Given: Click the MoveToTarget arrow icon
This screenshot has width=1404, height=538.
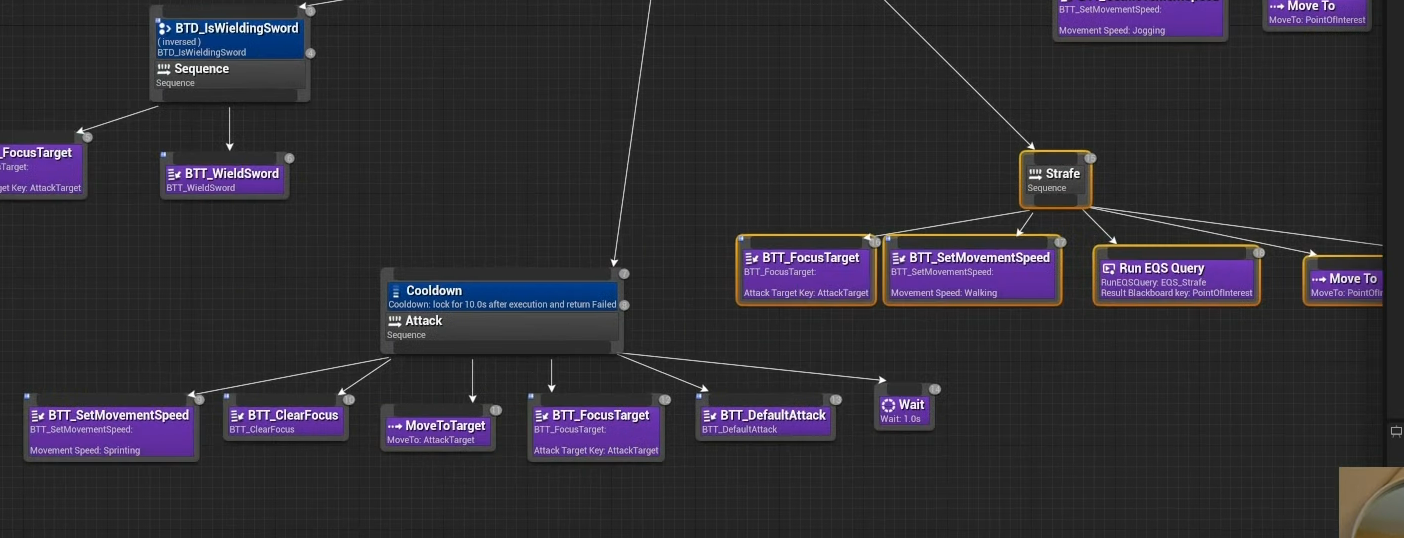Looking at the screenshot, I should [x=395, y=426].
